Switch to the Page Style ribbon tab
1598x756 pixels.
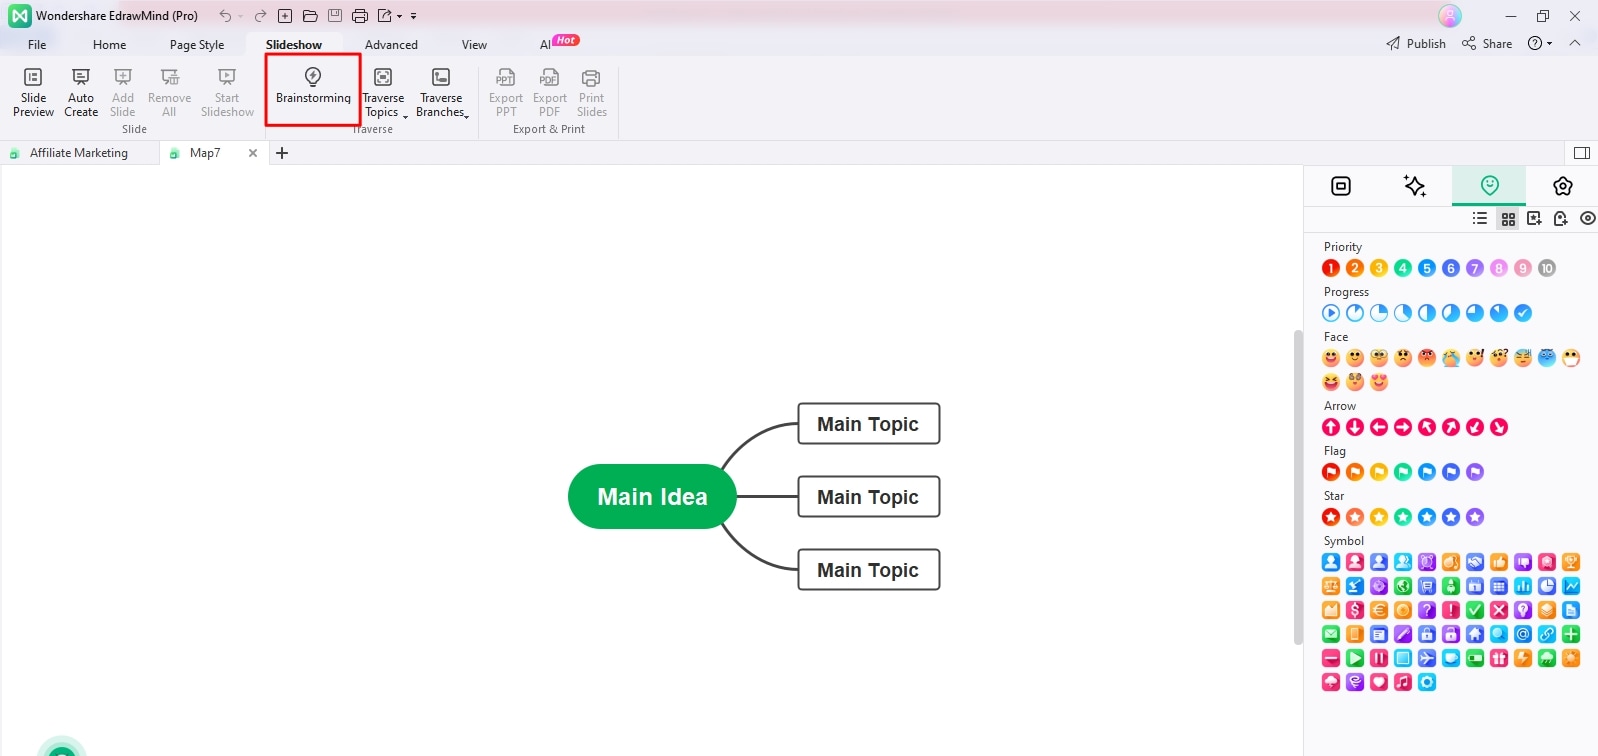[197, 45]
